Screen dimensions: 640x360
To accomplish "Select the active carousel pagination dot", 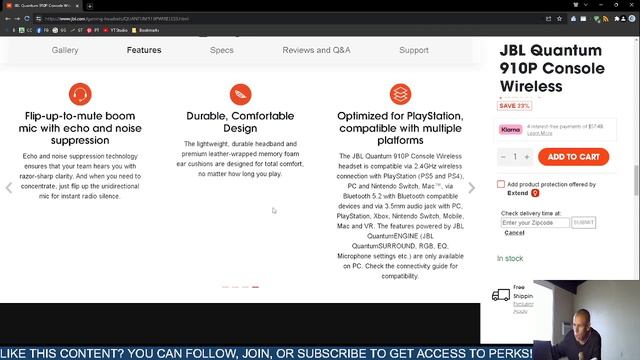I will pyautogui.click(x=256, y=287).
